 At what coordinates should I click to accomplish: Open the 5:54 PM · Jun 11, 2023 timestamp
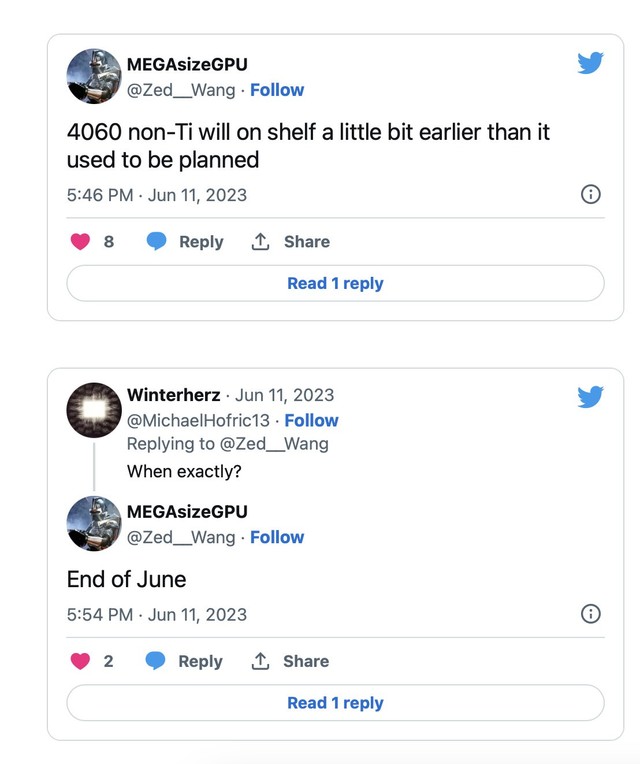click(x=157, y=614)
